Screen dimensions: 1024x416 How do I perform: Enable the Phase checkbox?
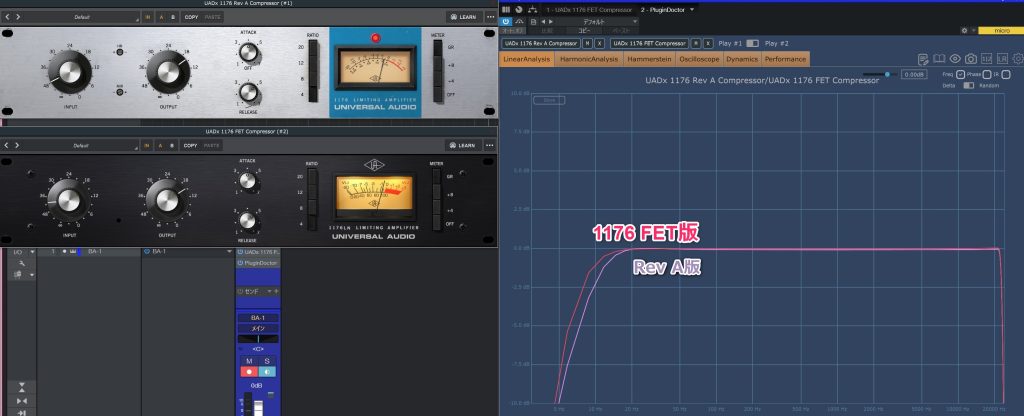(986, 74)
